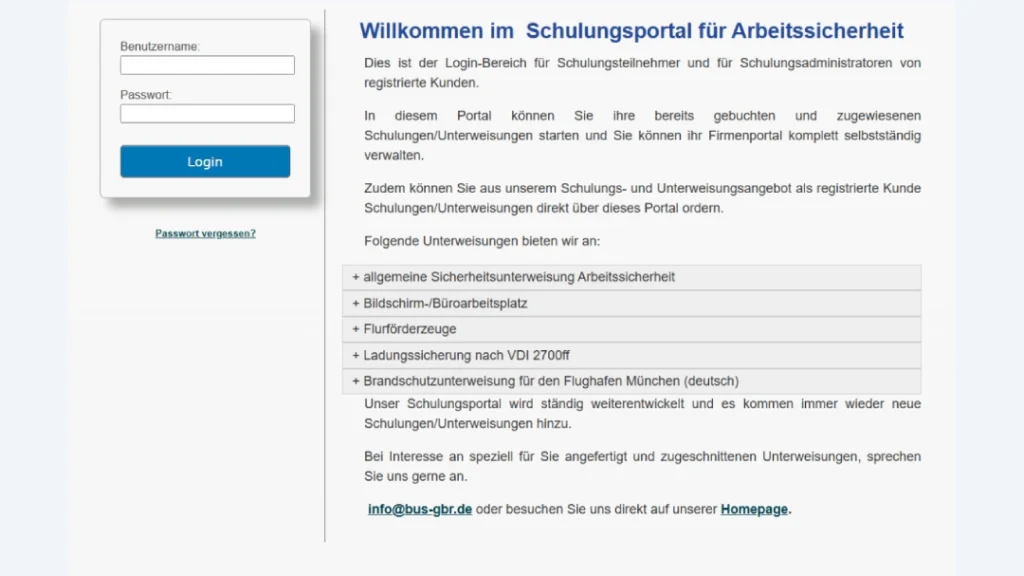Focus the Passwort input field
This screenshot has height=576, width=1024.
point(207,114)
